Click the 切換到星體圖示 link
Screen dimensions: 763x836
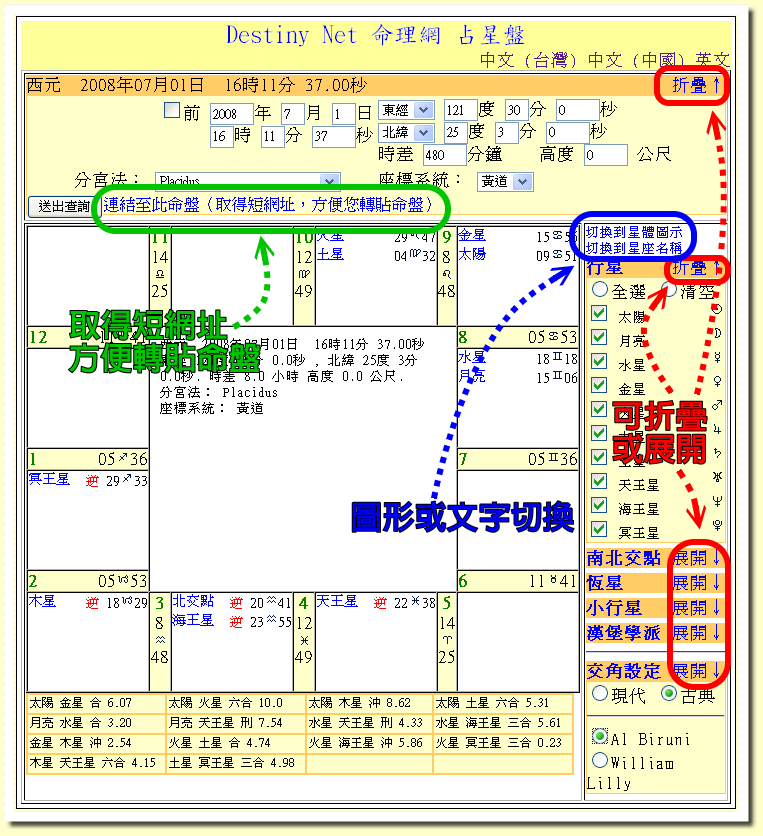click(634, 232)
